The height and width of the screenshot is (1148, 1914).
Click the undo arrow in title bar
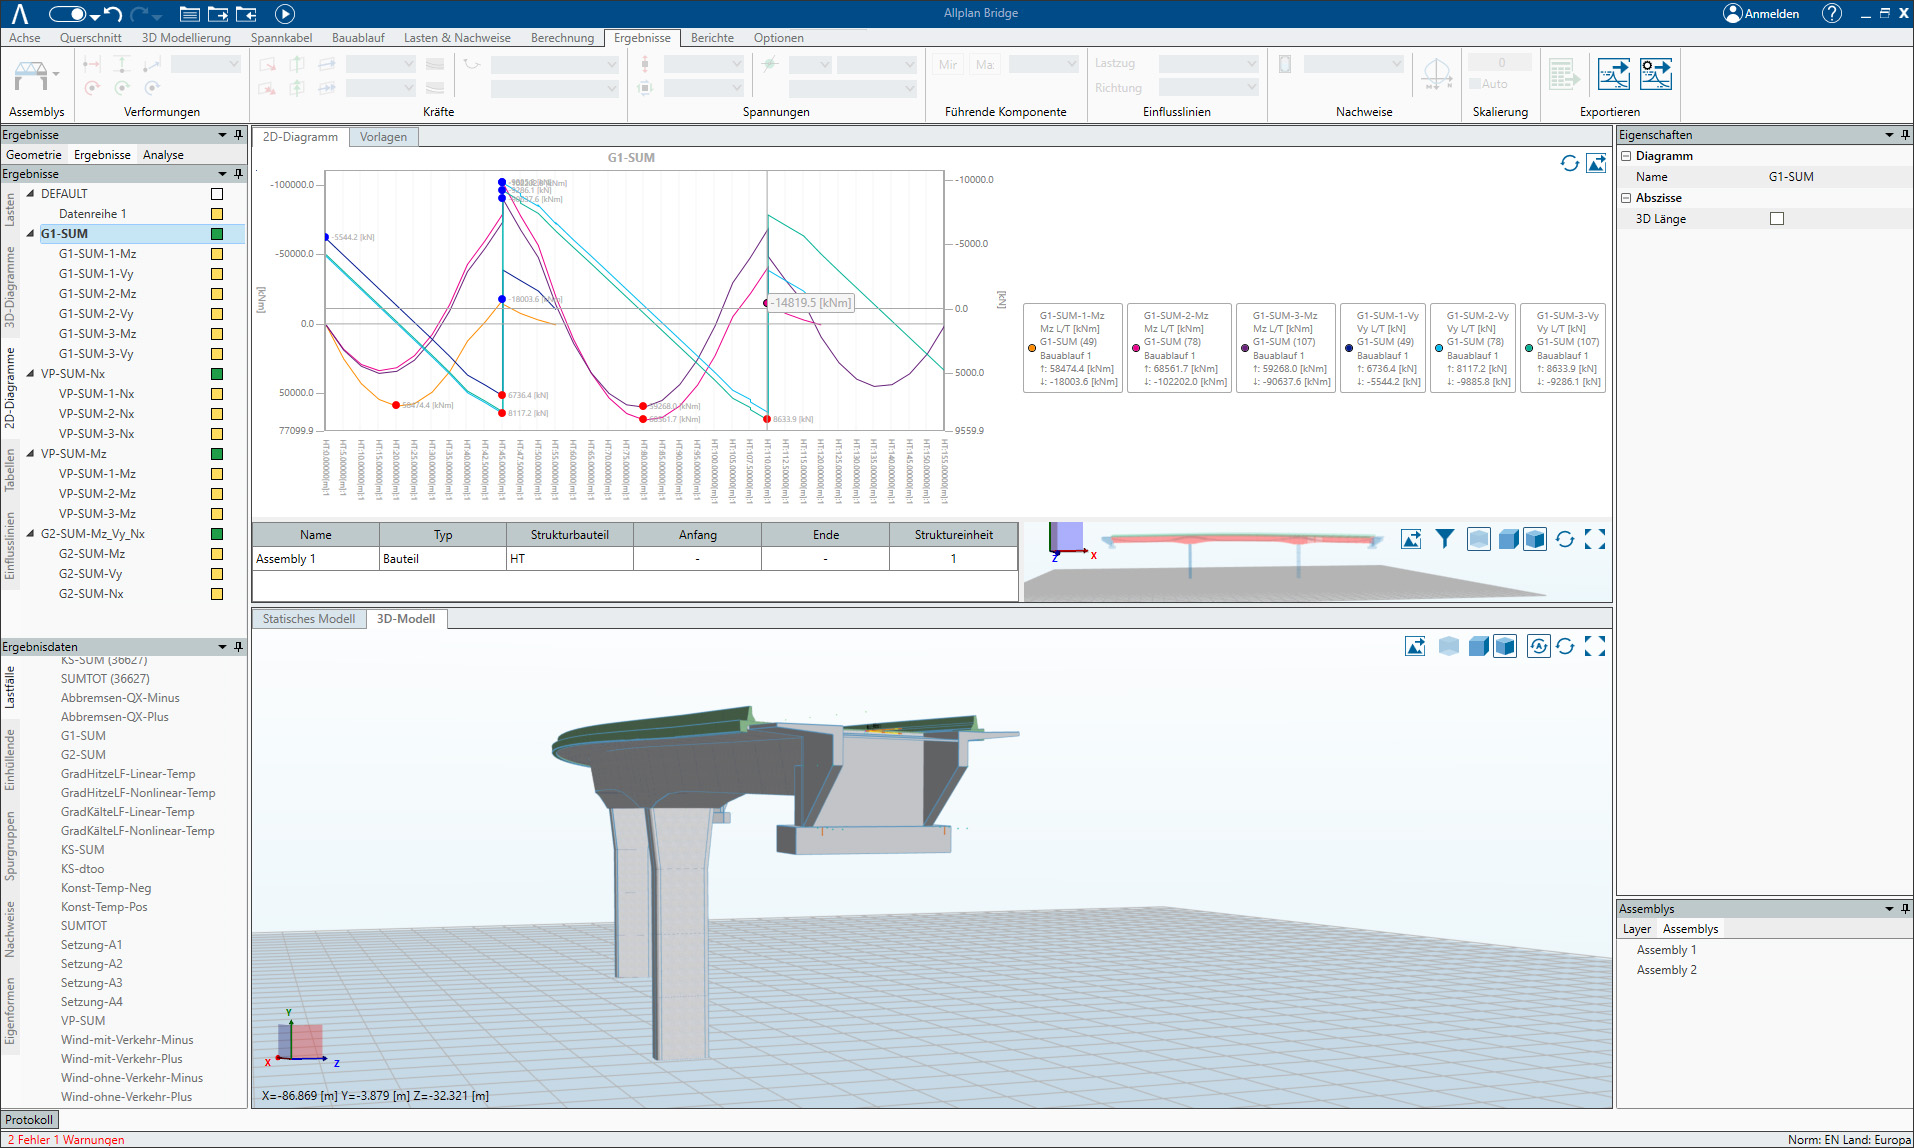[x=113, y=14]
